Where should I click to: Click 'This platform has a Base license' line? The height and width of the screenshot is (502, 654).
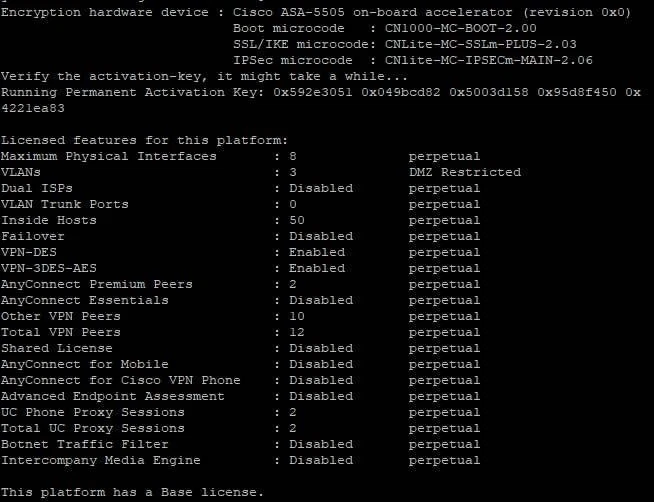pyautogui.click(x=132, y=492)
